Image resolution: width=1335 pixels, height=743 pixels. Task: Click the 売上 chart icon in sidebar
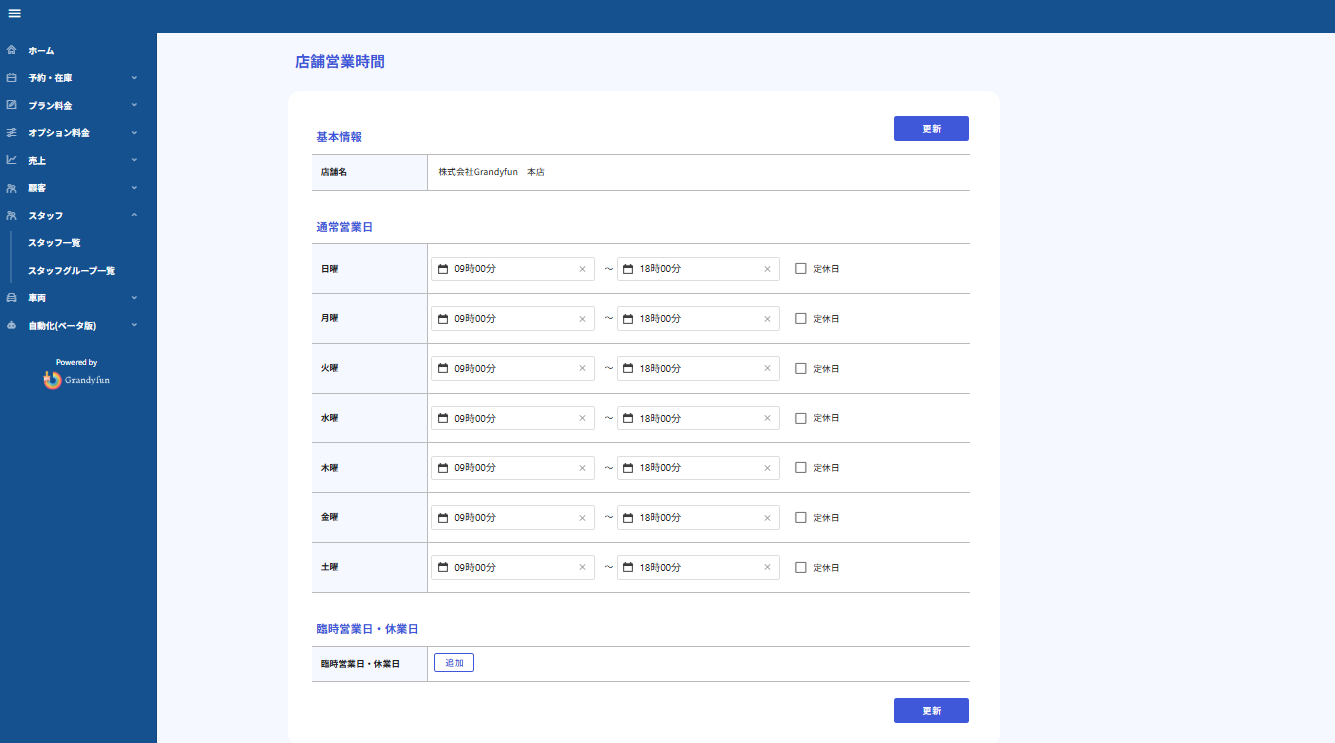(x=10, y=159)
